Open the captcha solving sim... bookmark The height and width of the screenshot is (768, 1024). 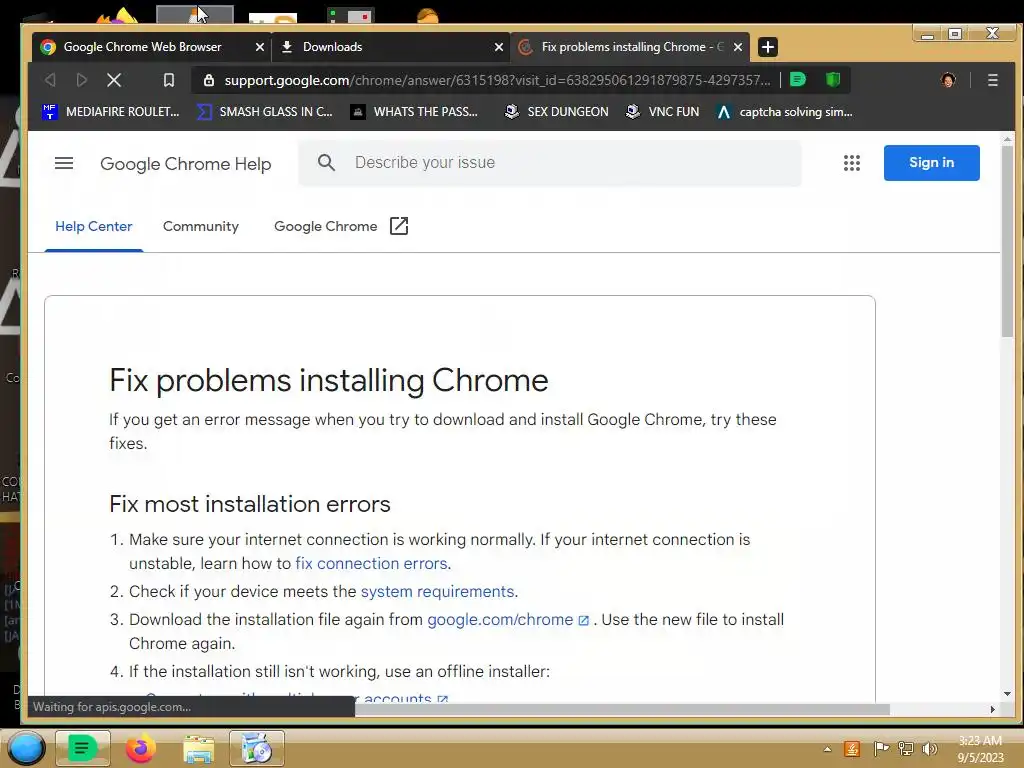(x=784, y=112)
